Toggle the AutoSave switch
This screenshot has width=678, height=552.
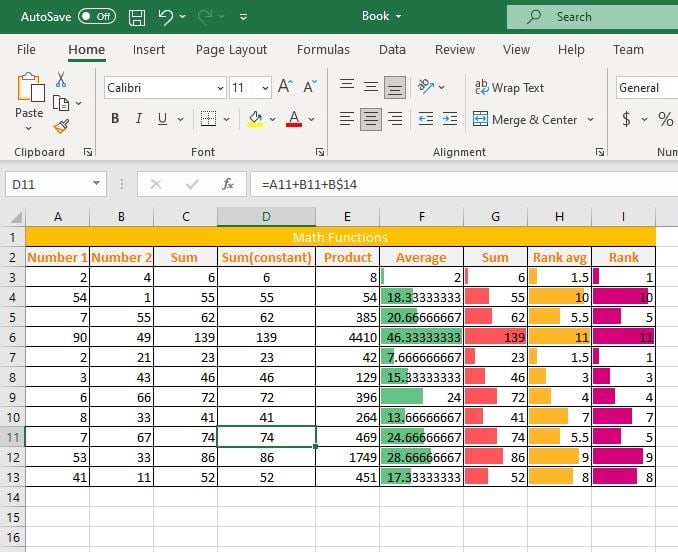97,17
